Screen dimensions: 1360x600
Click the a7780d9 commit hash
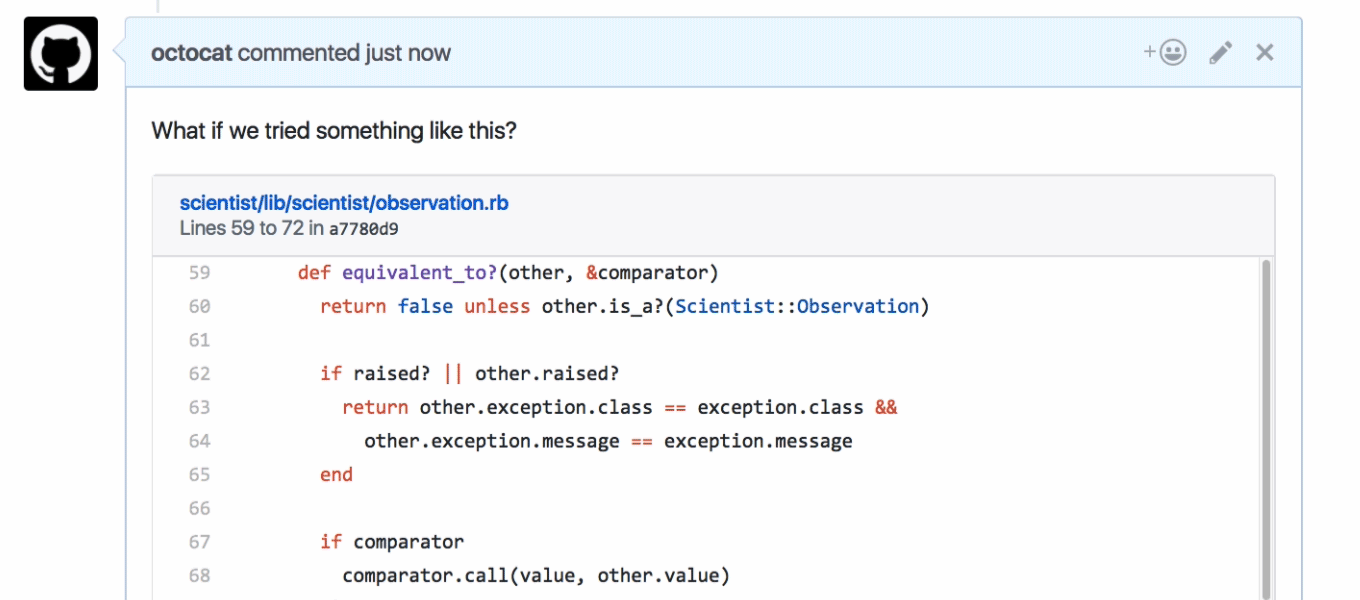364,229
